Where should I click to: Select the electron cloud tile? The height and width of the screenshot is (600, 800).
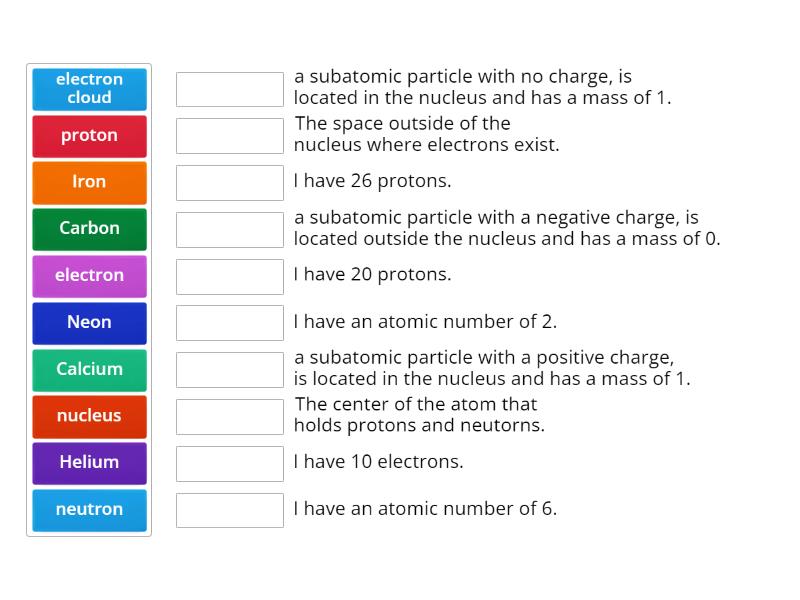(x=89, y=88)
